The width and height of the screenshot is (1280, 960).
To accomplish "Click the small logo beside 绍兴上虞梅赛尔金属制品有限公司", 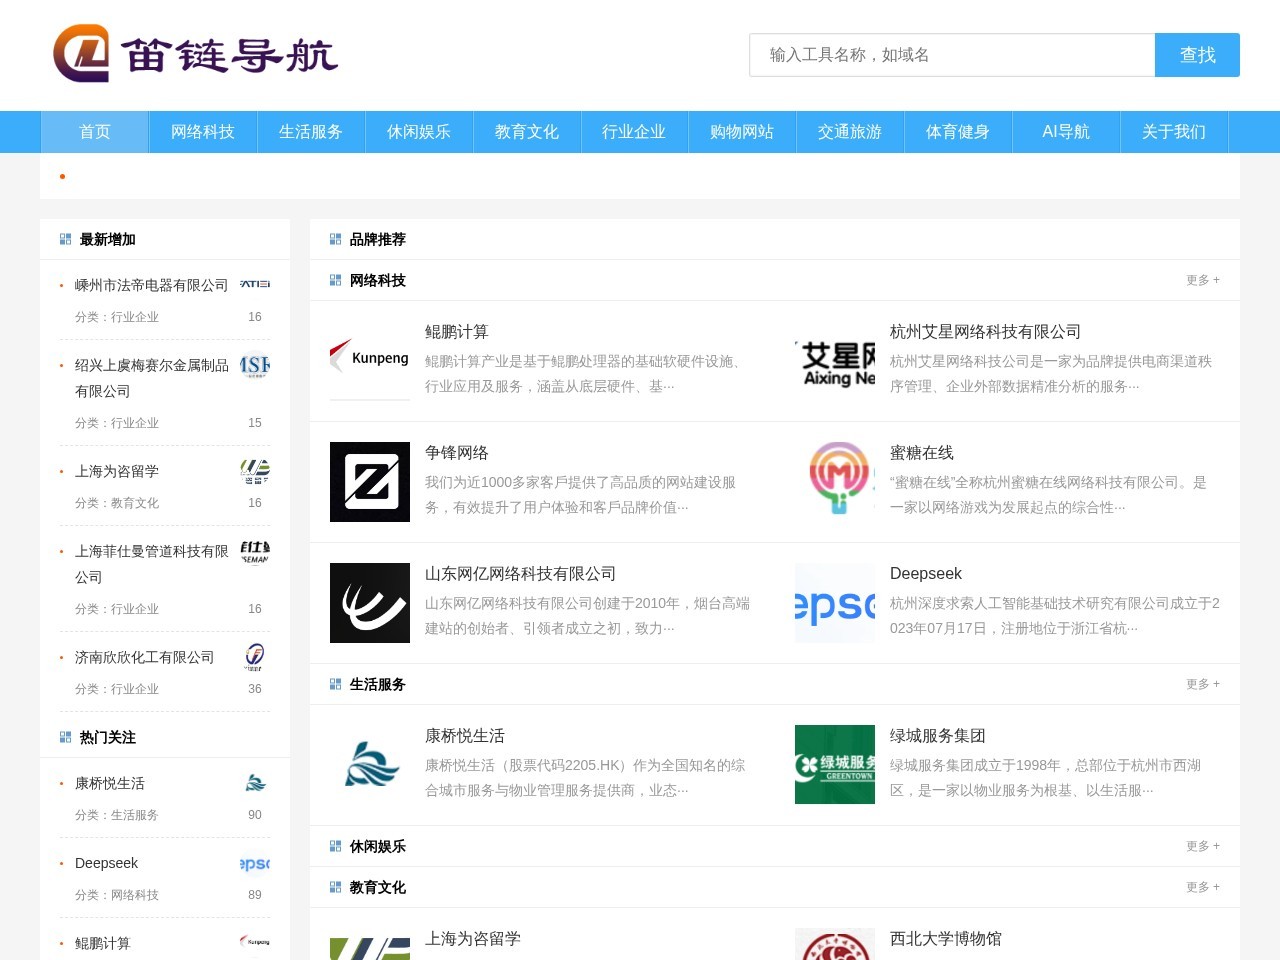I will tap(255, 365).
